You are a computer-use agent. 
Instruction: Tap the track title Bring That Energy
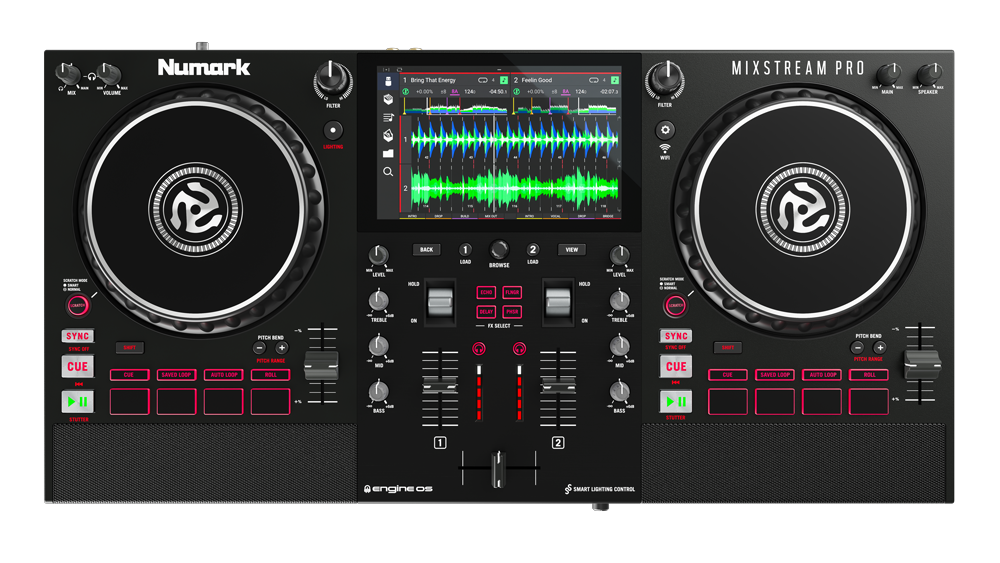(433, 80)
